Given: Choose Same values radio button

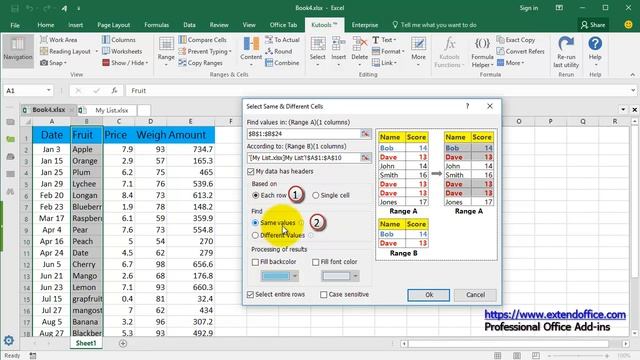Looking at the screenshot, I should [x=255, y=223].
